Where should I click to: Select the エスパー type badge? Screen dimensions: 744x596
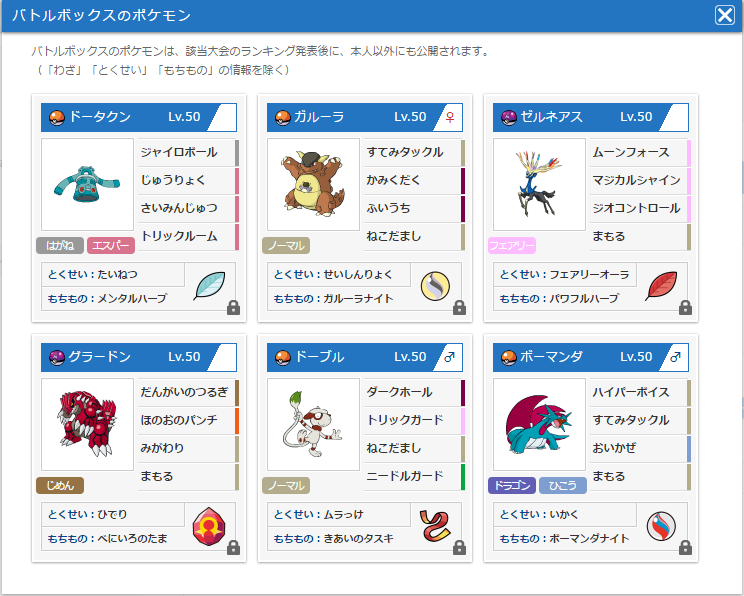pyautogui.click(x=111, y=245)
